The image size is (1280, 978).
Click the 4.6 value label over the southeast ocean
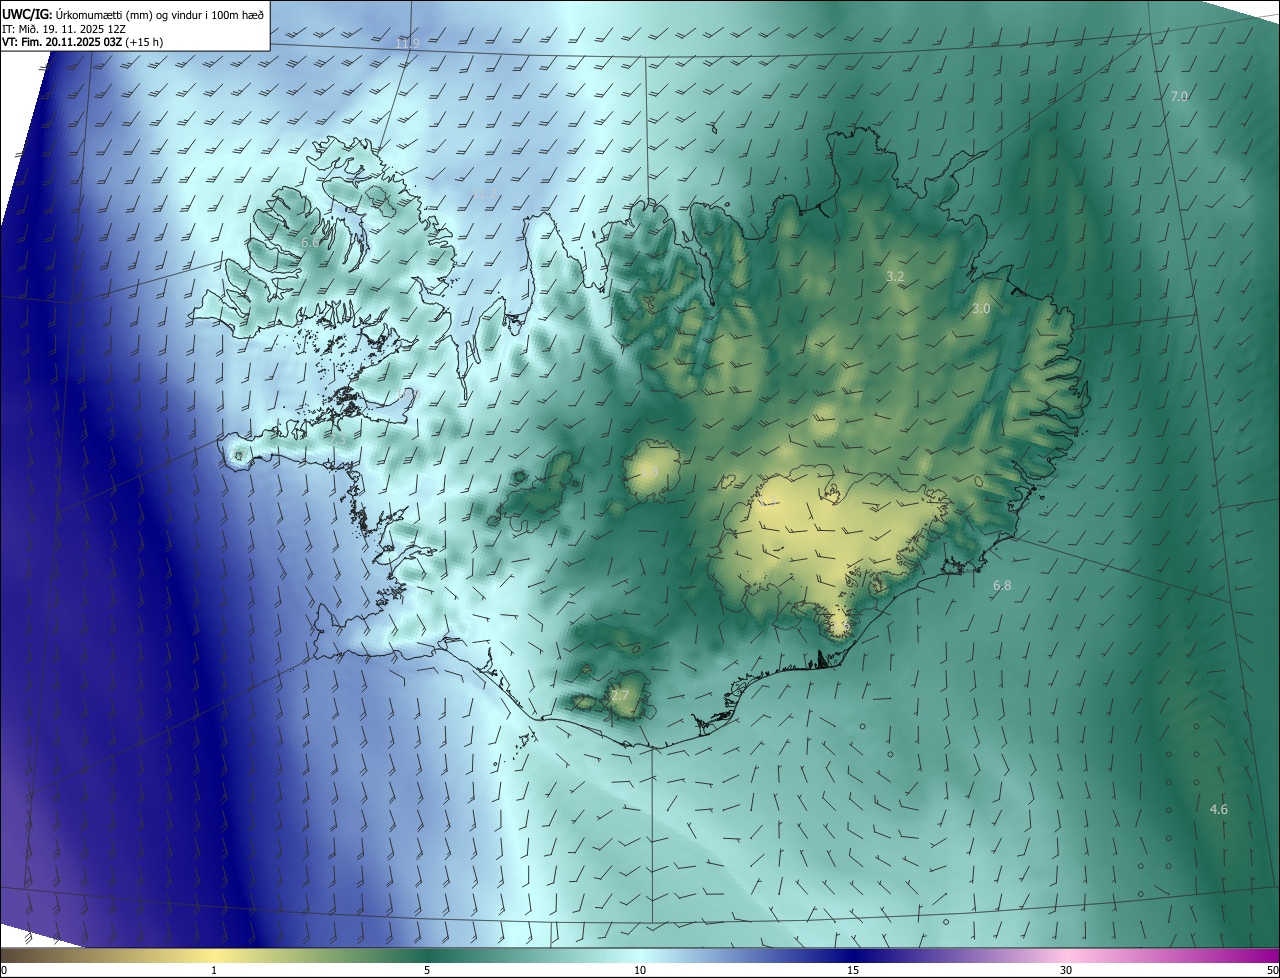tap(1219, 809)
